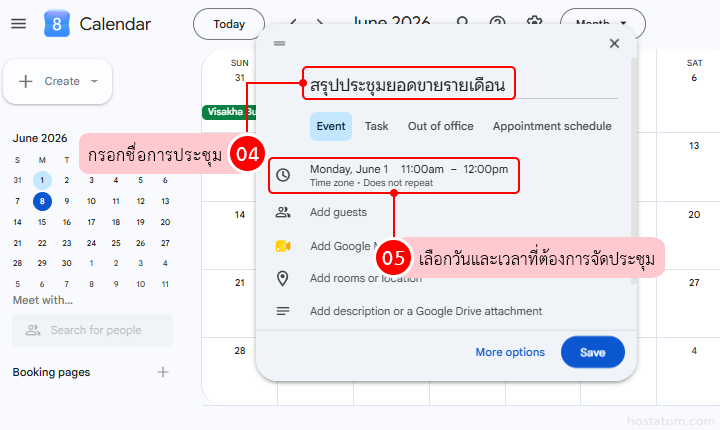Click Sunday 14 in month grid
The height and width of the screenshot is (430, 720).
240,215
